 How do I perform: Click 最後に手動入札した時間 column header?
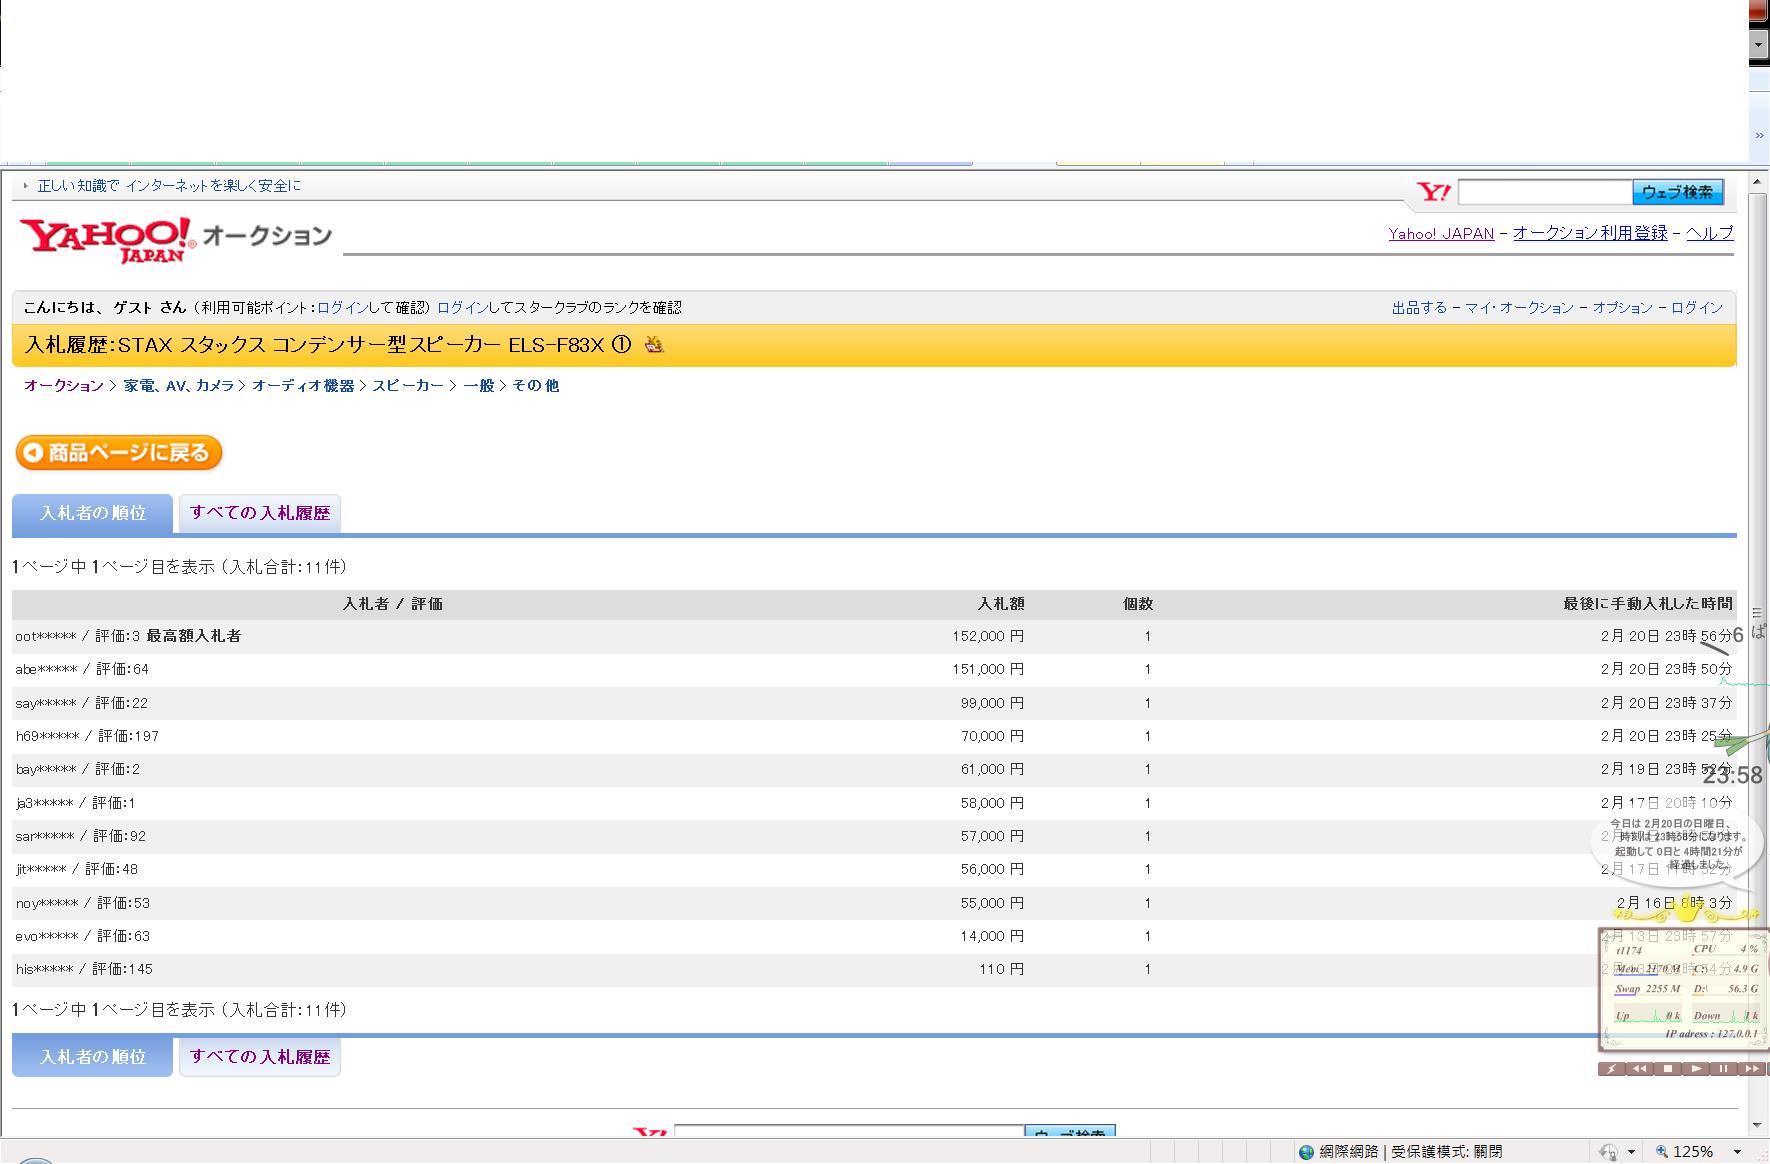(x=1648, y=604)
